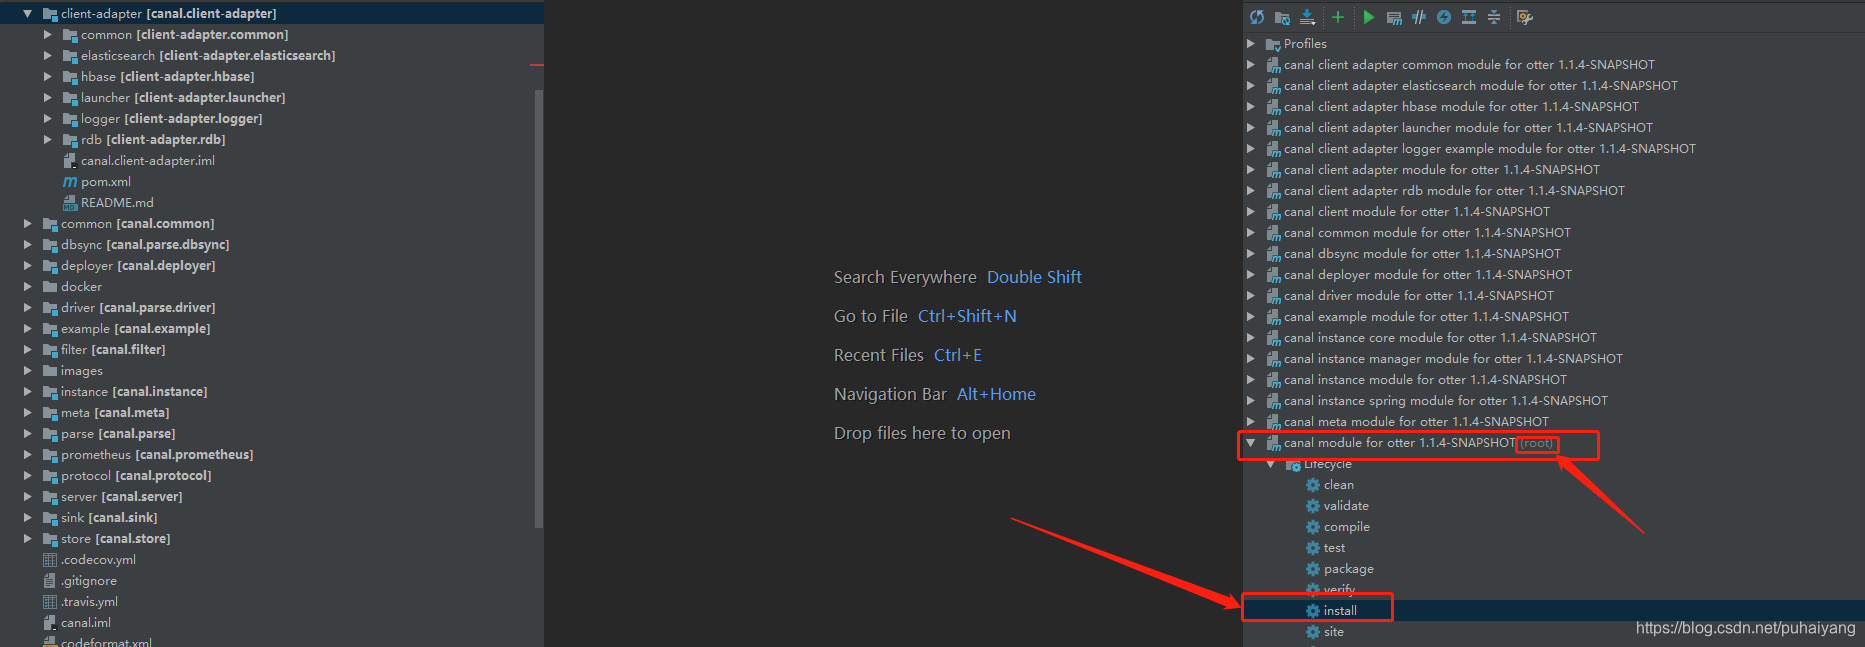Click the gear icon next to validate

1313,506
